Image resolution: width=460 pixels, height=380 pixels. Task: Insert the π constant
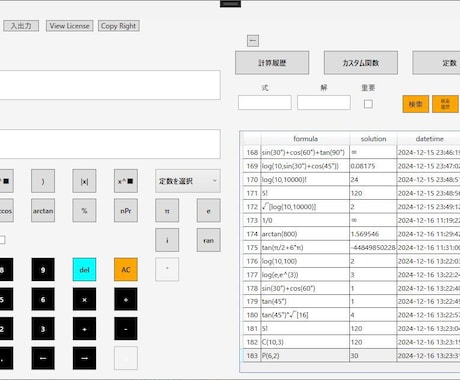point(167,211)
